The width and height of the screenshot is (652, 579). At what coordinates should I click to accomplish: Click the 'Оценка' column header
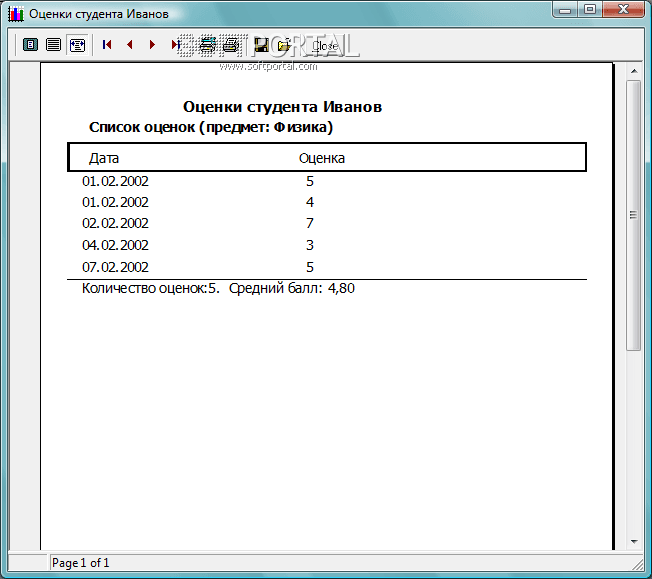322,158
